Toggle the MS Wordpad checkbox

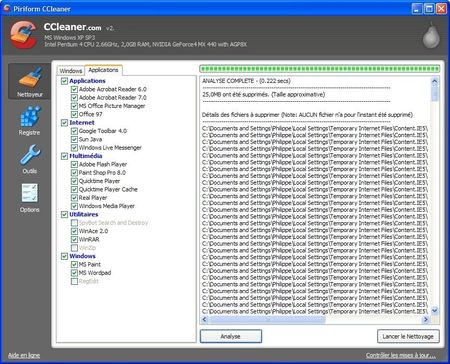pyautogui.click(x=74, y=273)
